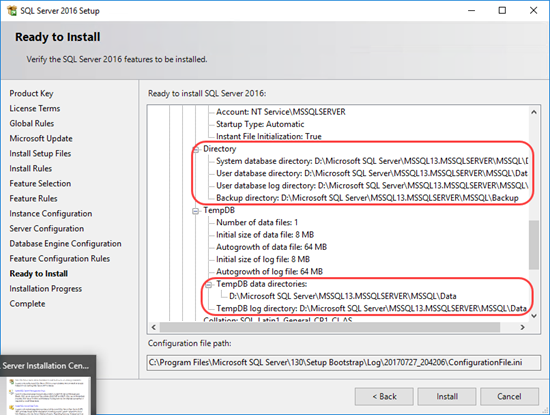Screen dimensions: 550x415
Task: Select Instant File Initialization: True row
Action: tap(269, 136)
